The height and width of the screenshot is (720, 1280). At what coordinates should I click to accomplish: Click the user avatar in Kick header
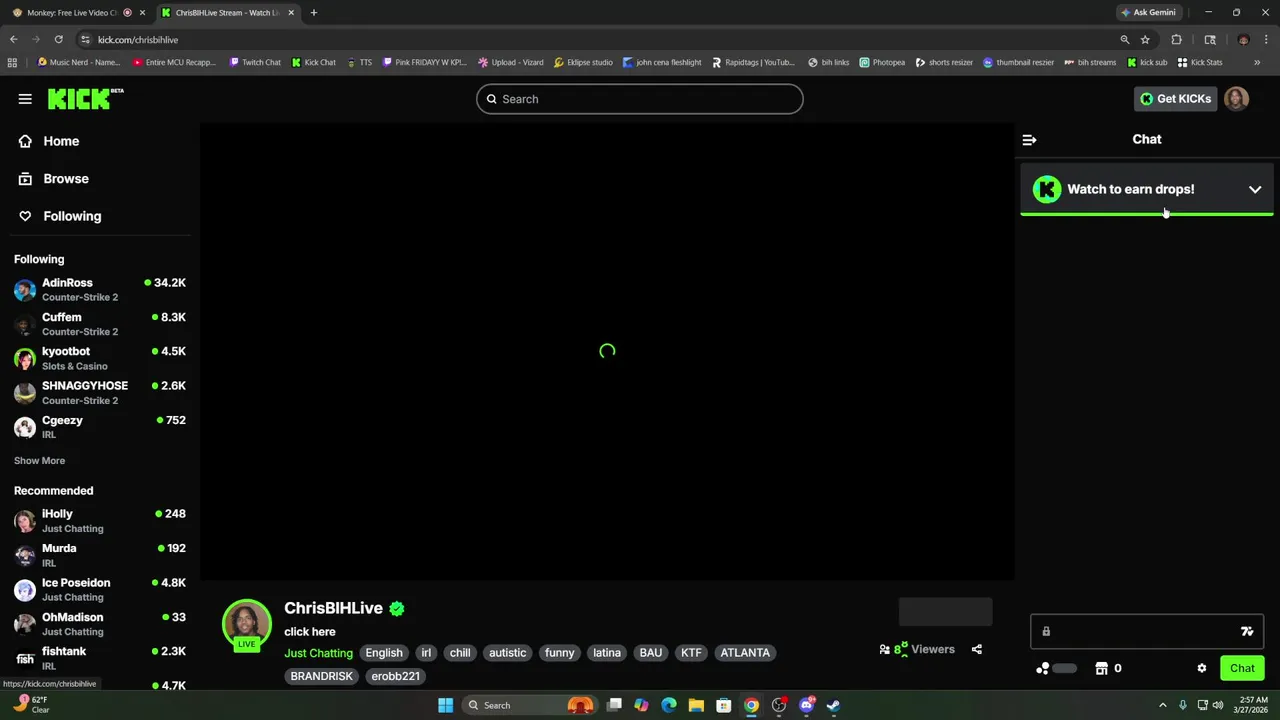point(1236,99)
